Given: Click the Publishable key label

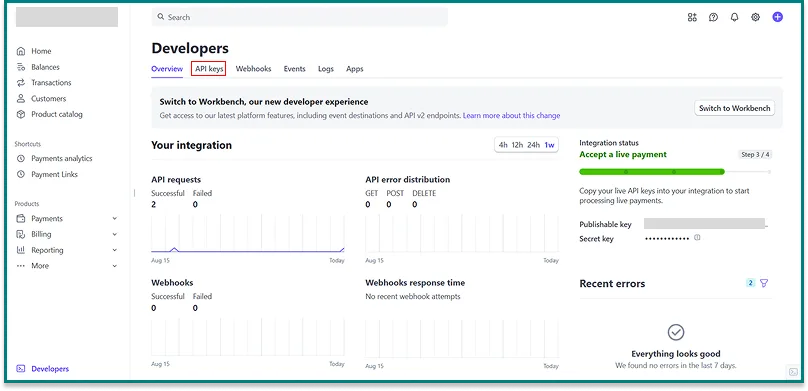Looking at the screenshot, I should (x=605, y=225).
